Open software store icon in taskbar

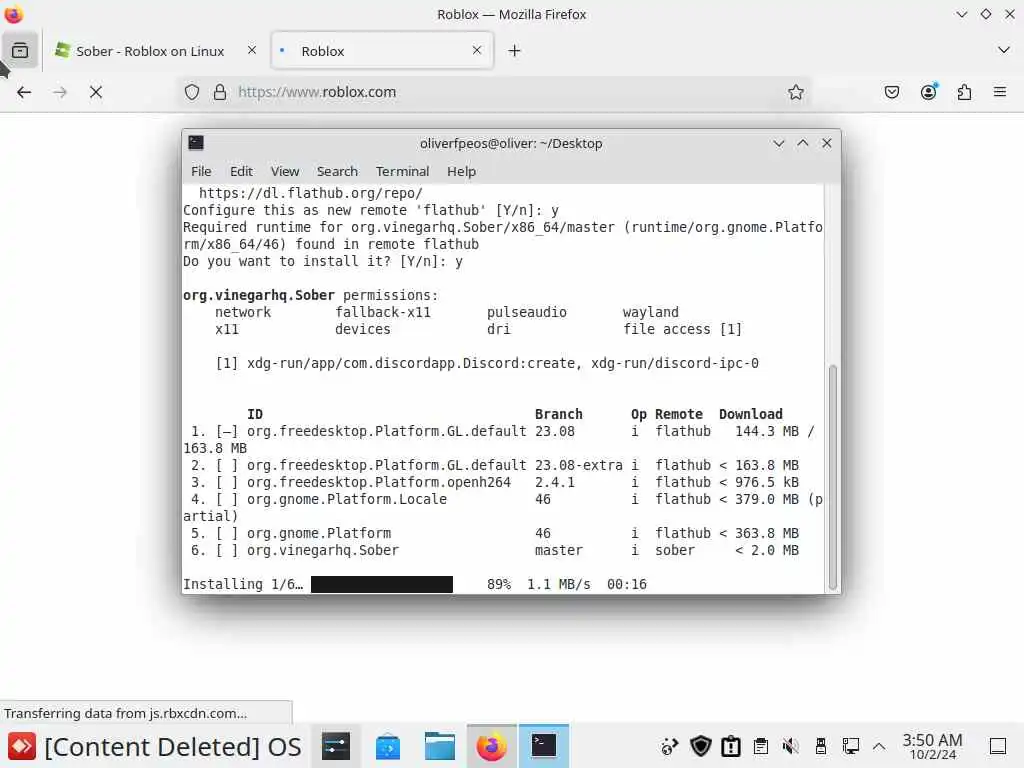(x=388, y=746)
